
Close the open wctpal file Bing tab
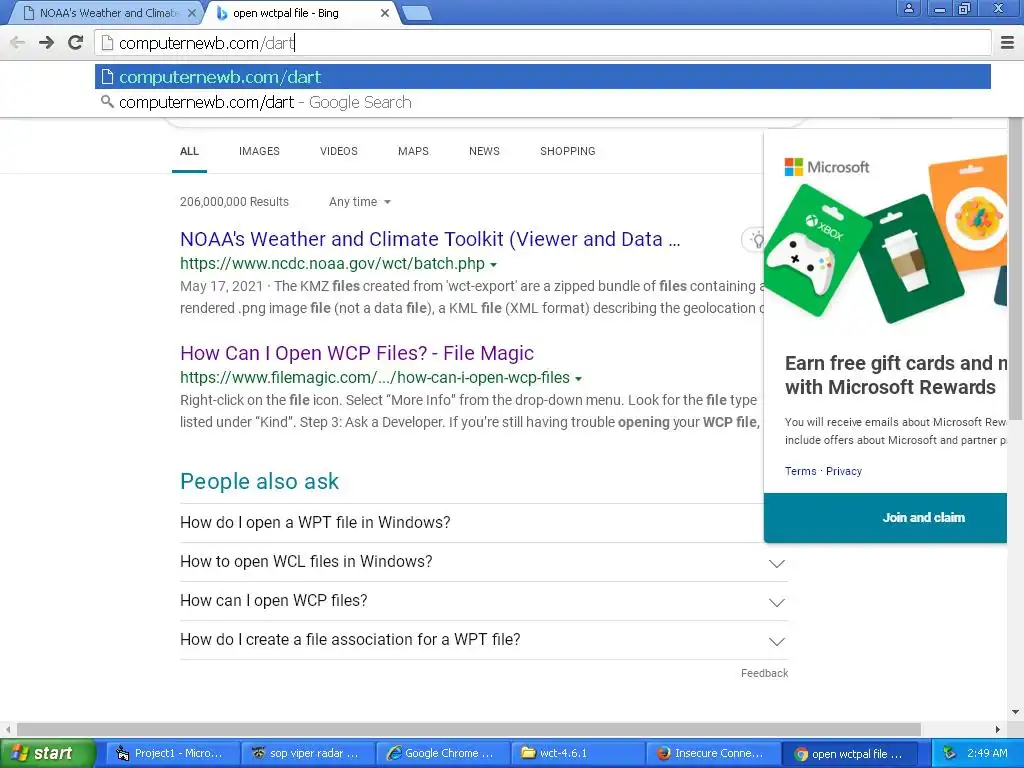pyautogui.click(x=385, y=13)
